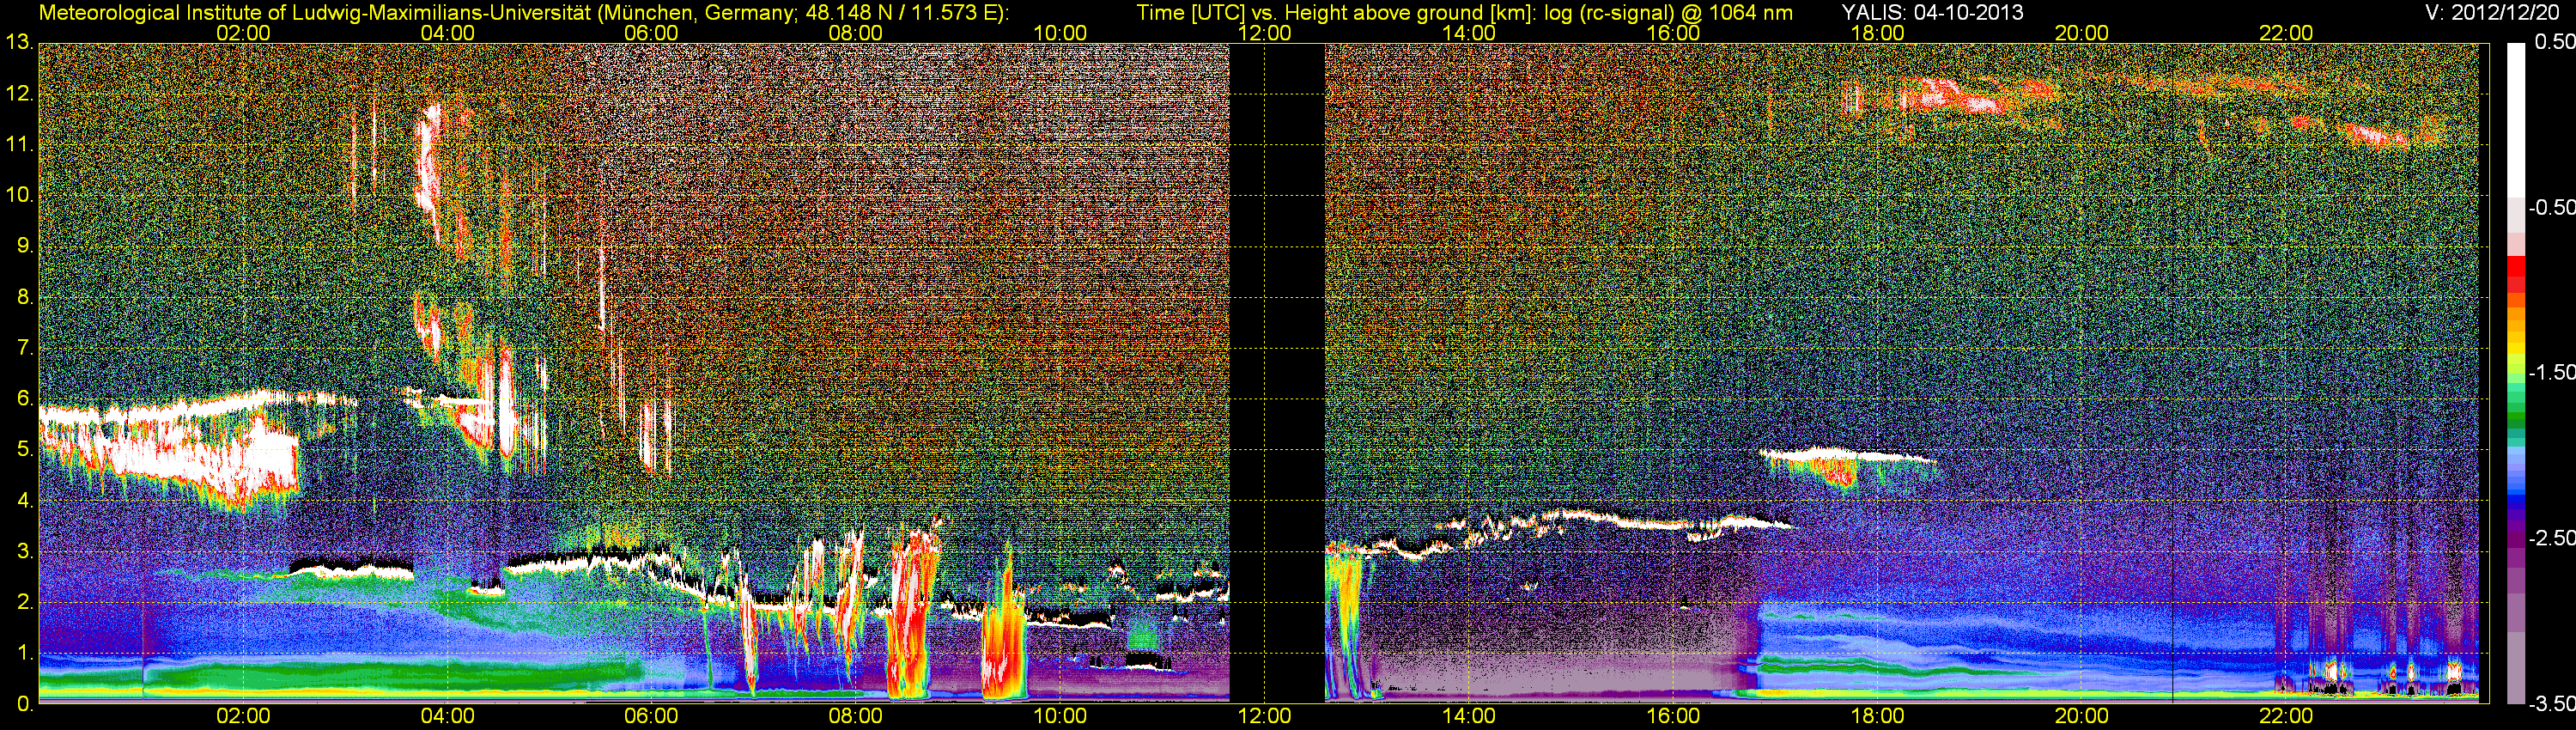Image resolution: width=2576 pixels, height=730 pixels.
Task: Click the 18:00 label on the lower time axis
Action: [1877, 716]
